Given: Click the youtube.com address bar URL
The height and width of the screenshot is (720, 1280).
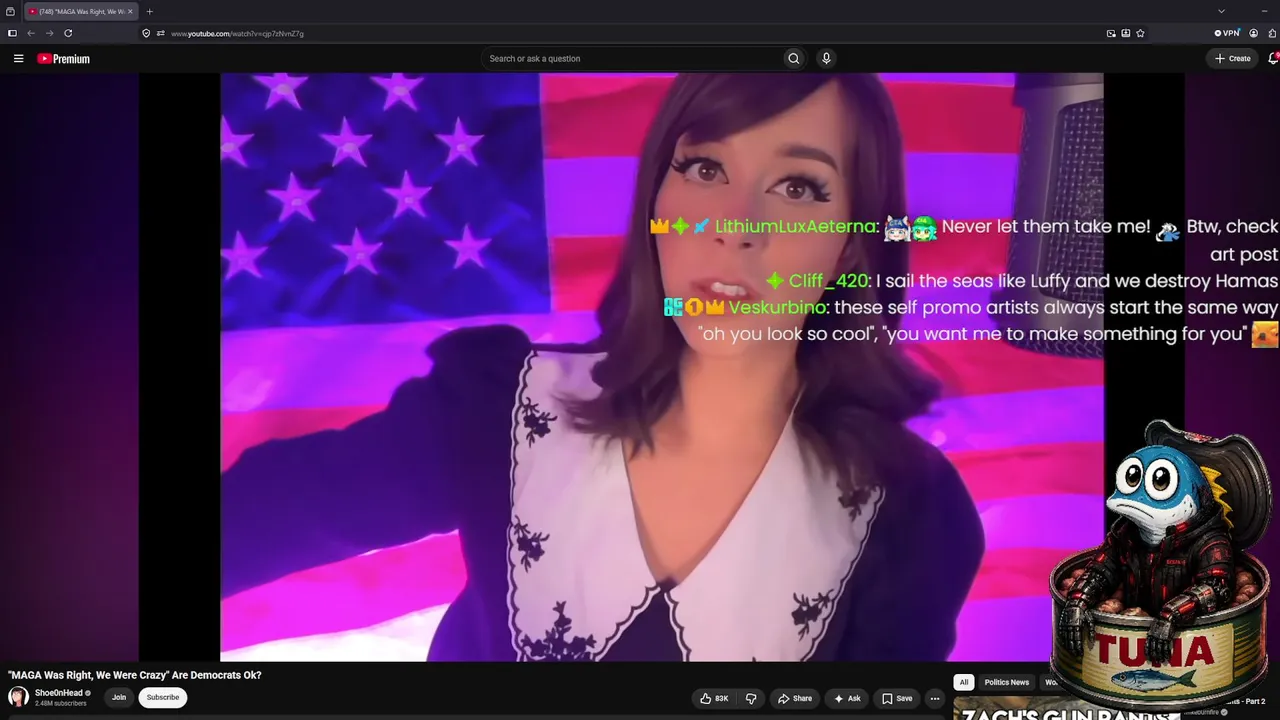Looking at the screenshot, I should [237, 34].
